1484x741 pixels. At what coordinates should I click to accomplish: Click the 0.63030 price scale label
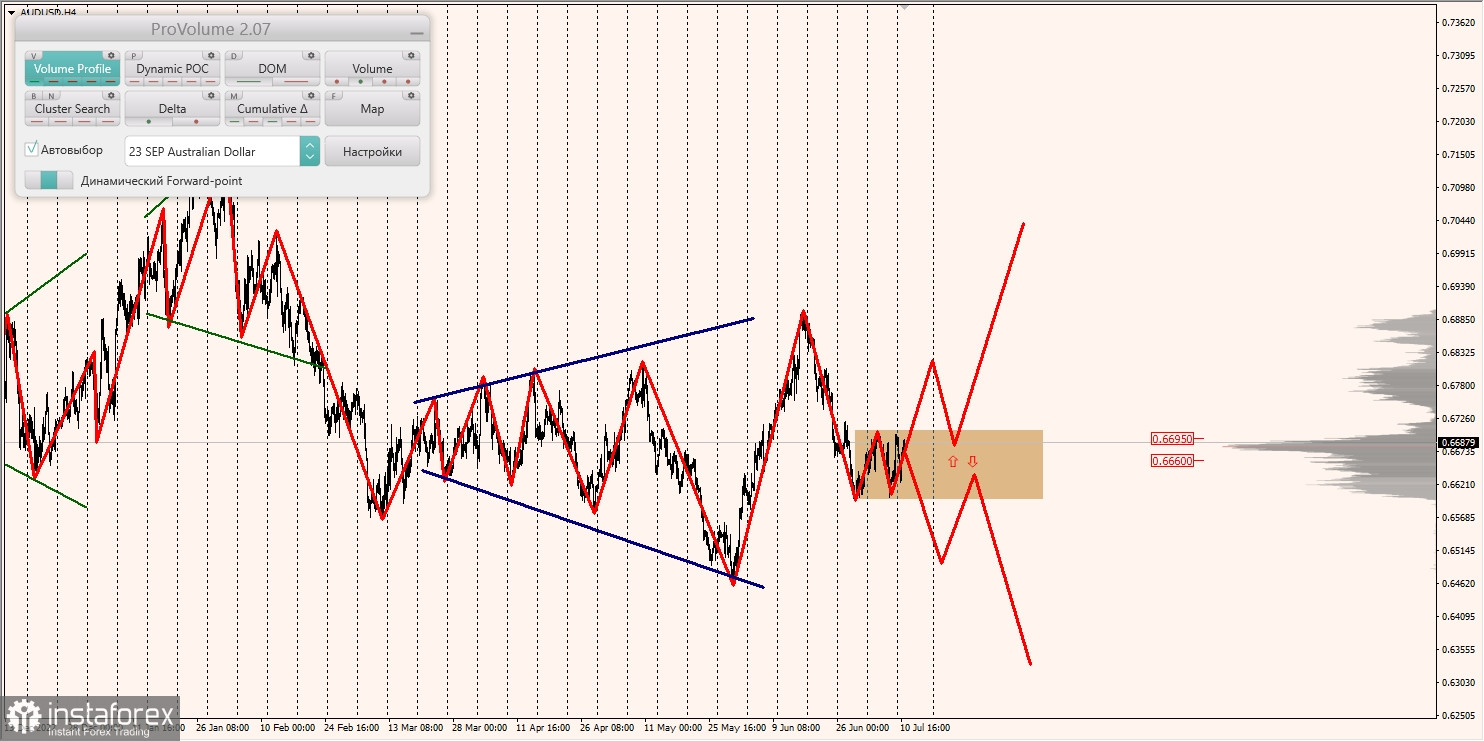tap(1460, 682)
